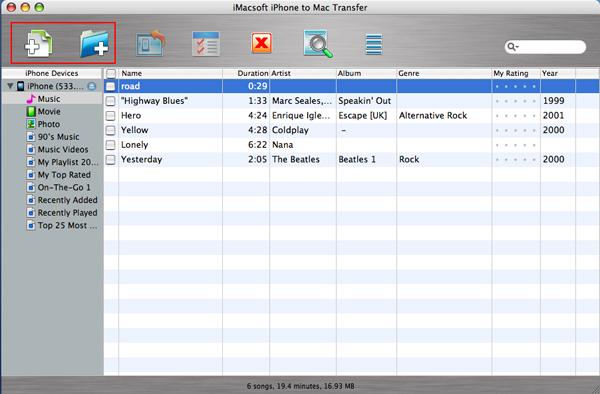This screenshot has height=394, width=600.
Task: Sort by the My Rating column header
Action: tap(516, 73)
